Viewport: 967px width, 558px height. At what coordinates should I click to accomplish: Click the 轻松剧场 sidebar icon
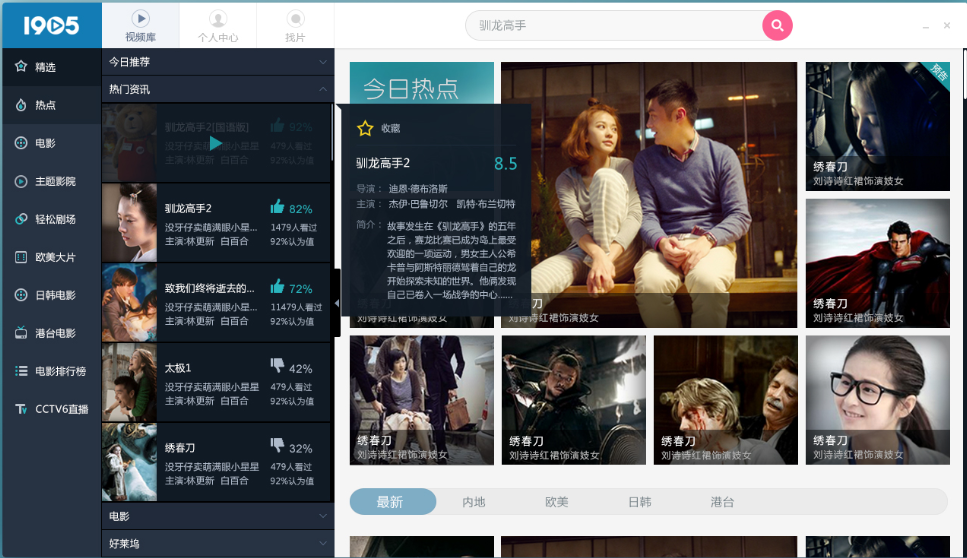tap(21, 219)
